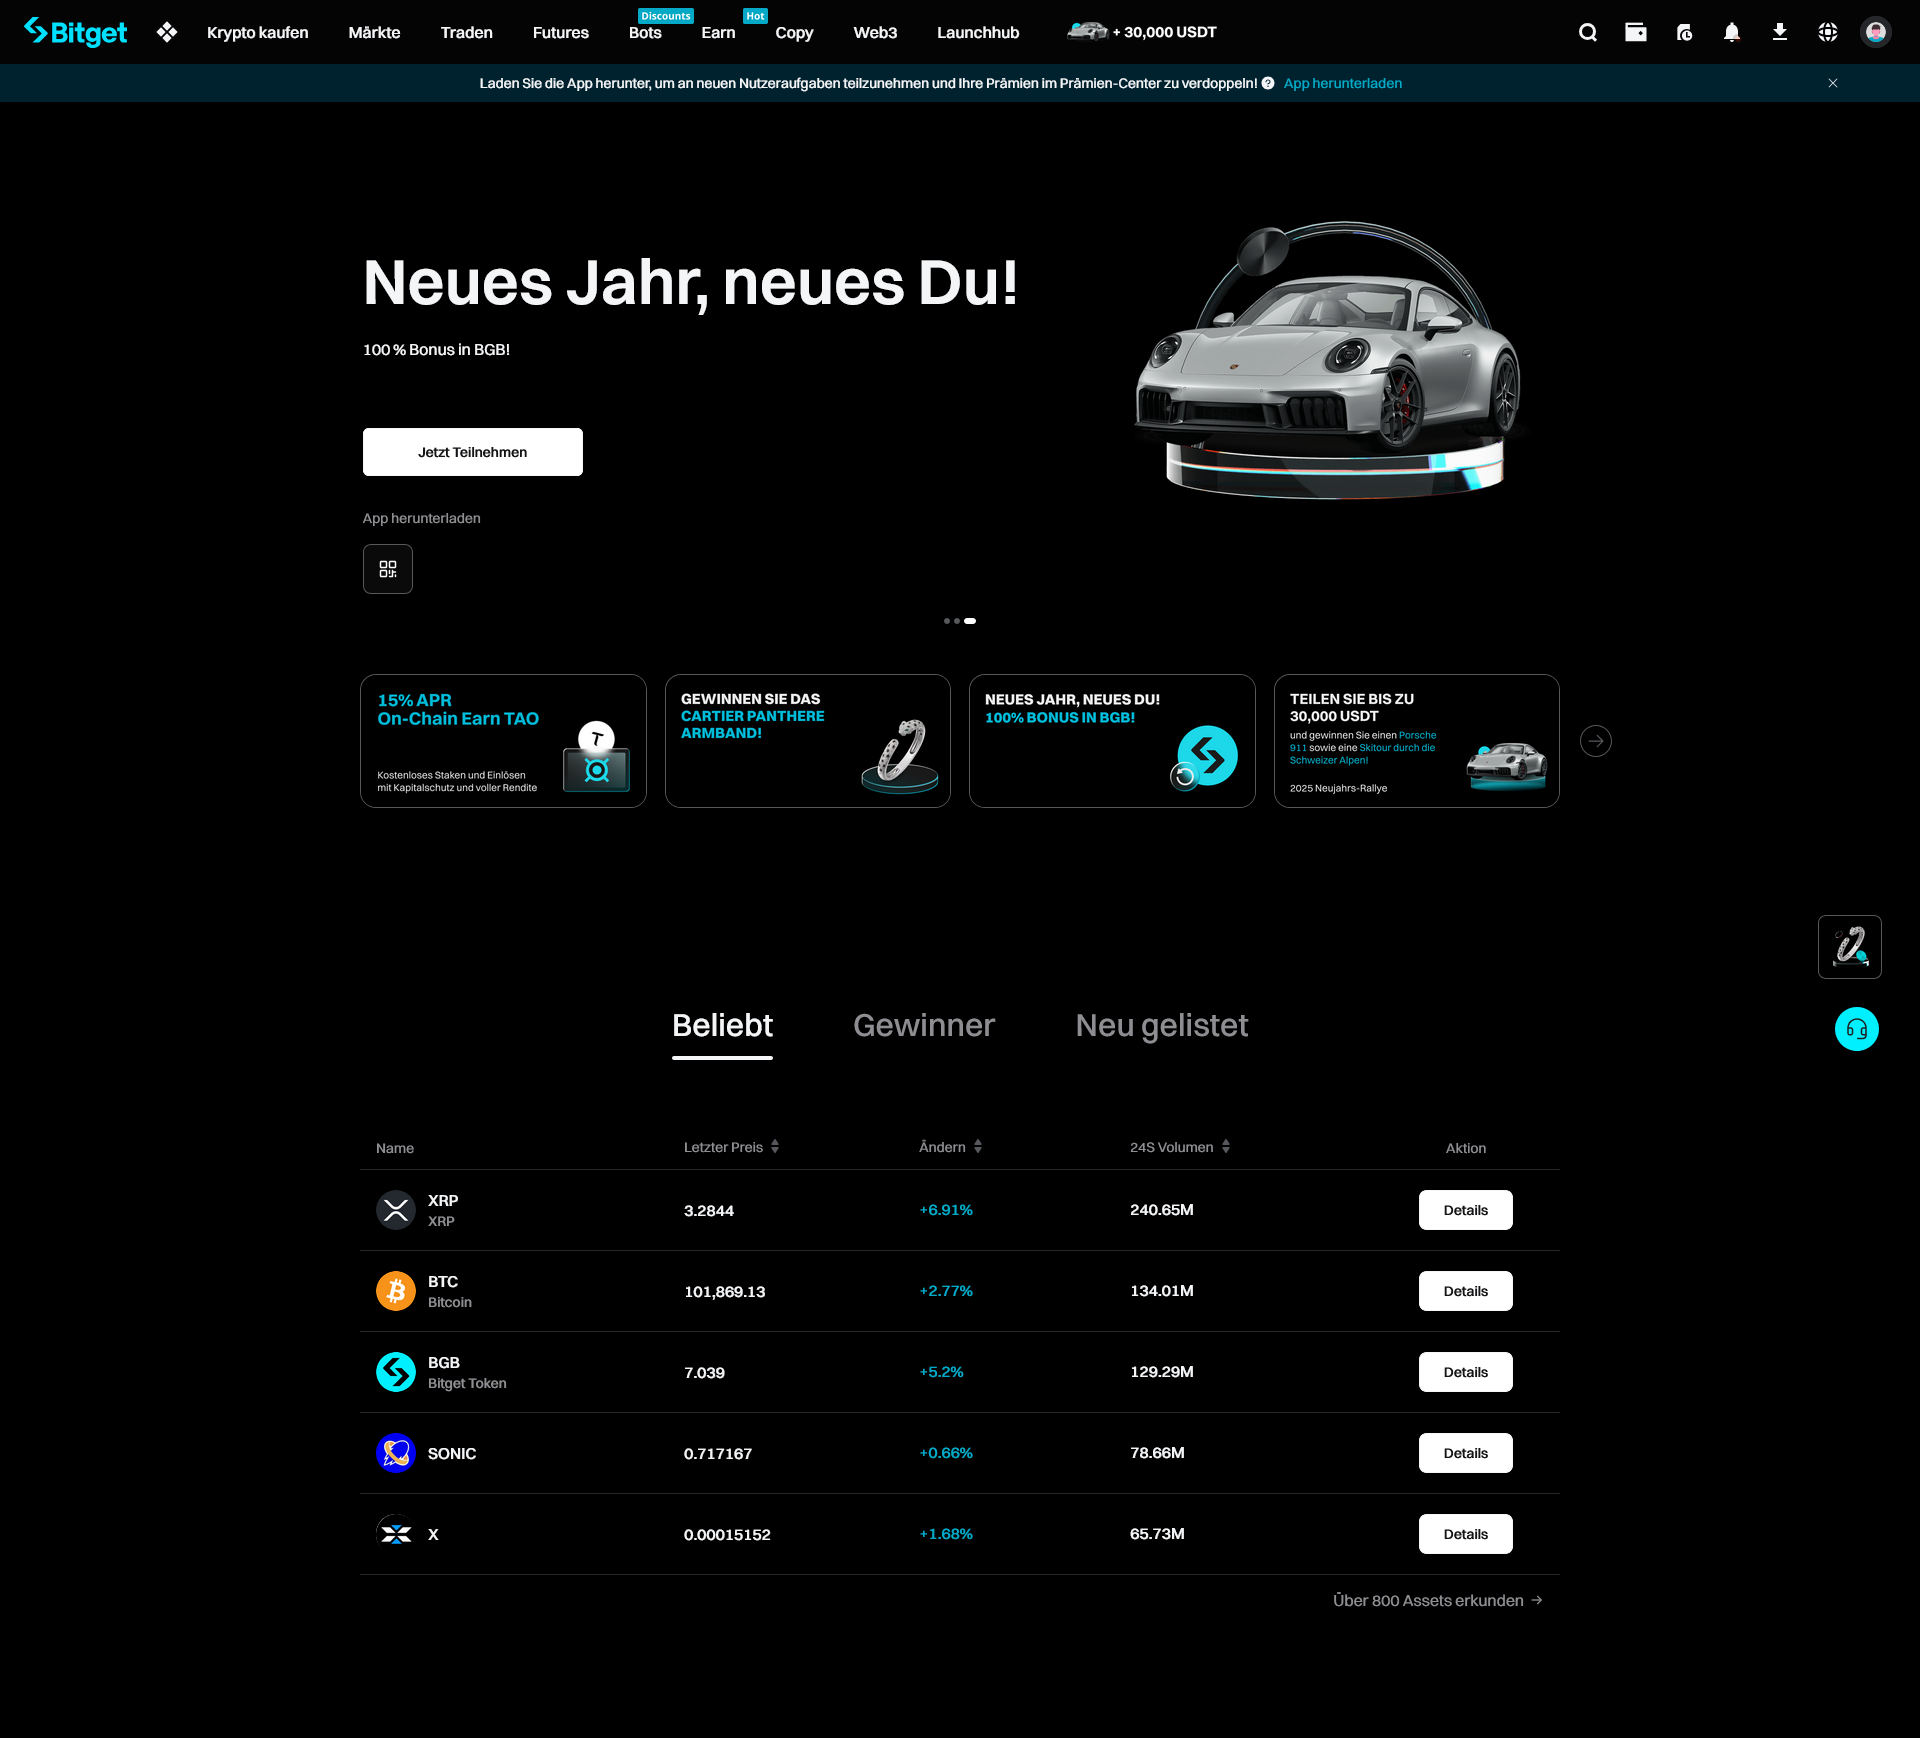Viewport: 1920px width, 1738px height.
Task: Open Details for BTC
Action: [x=1466, y=1291]
